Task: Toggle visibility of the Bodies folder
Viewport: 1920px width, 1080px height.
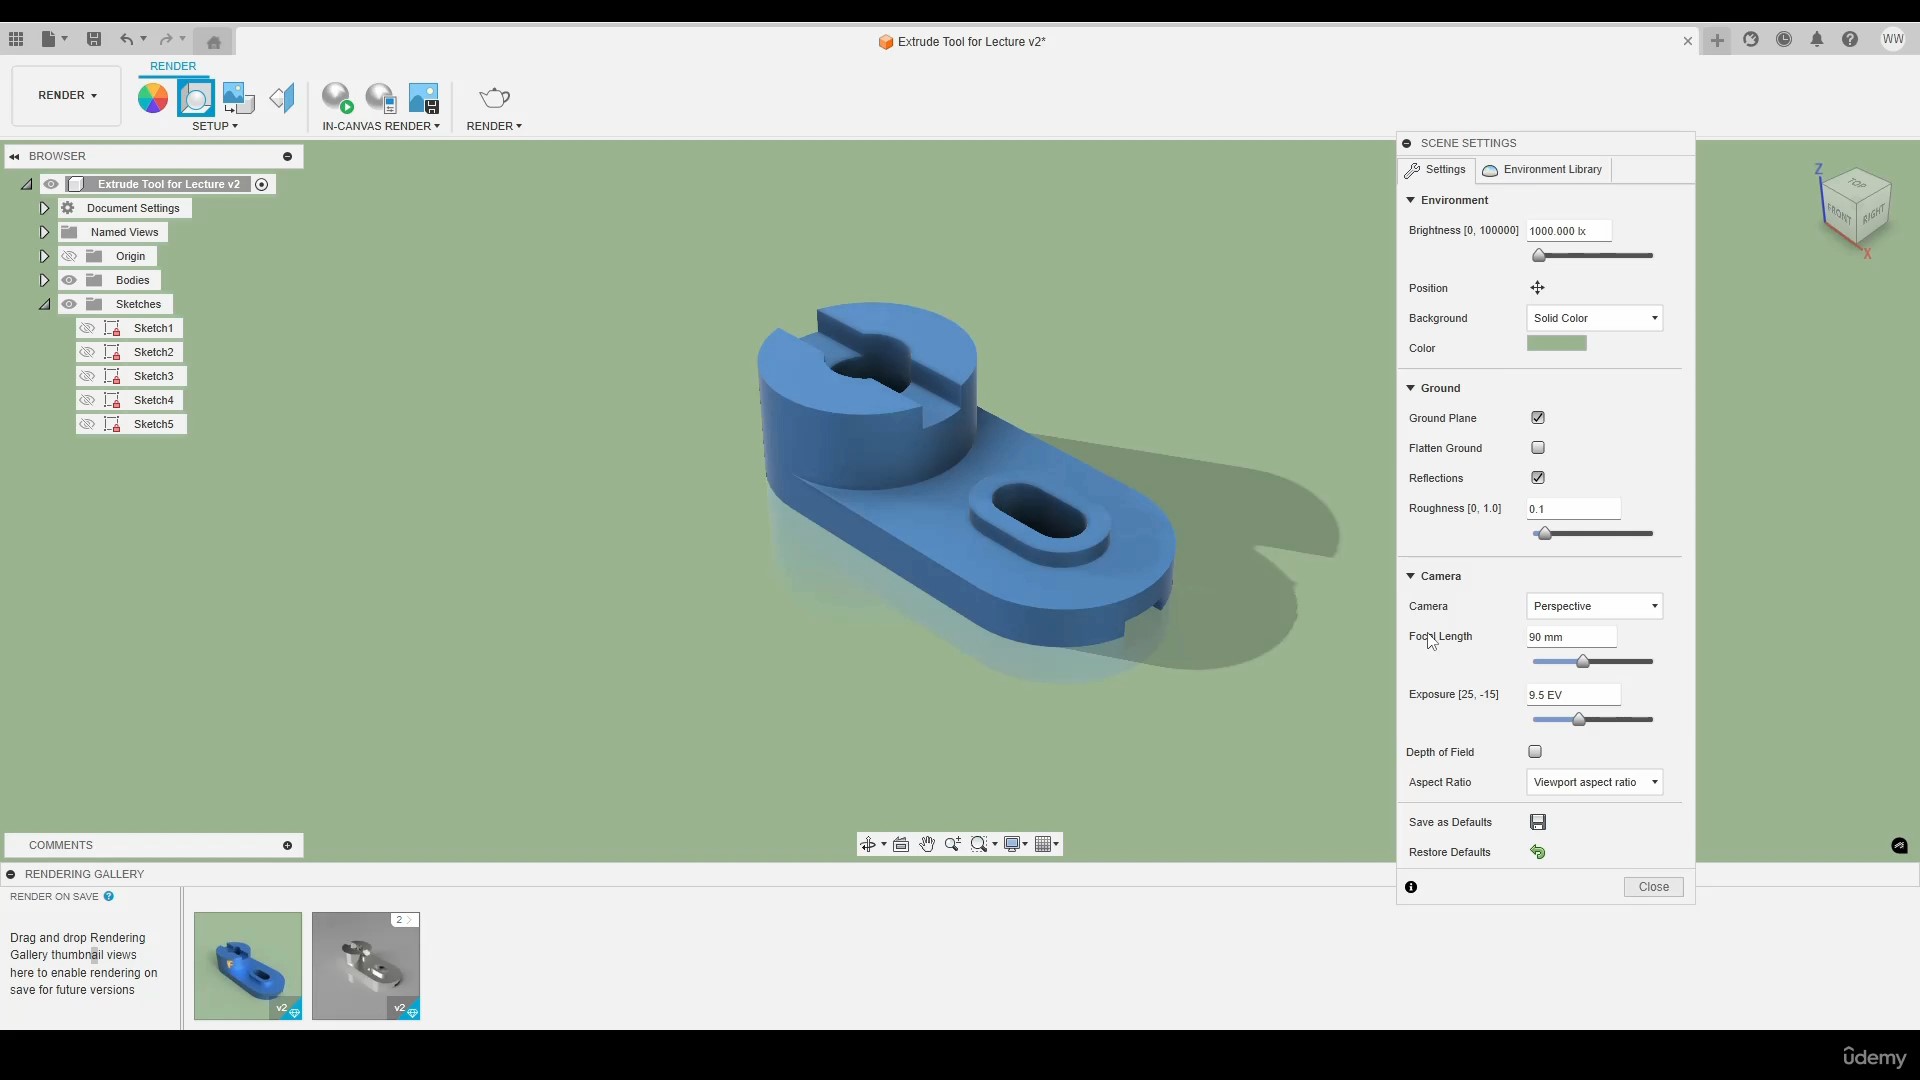Action: coord(69,280)
